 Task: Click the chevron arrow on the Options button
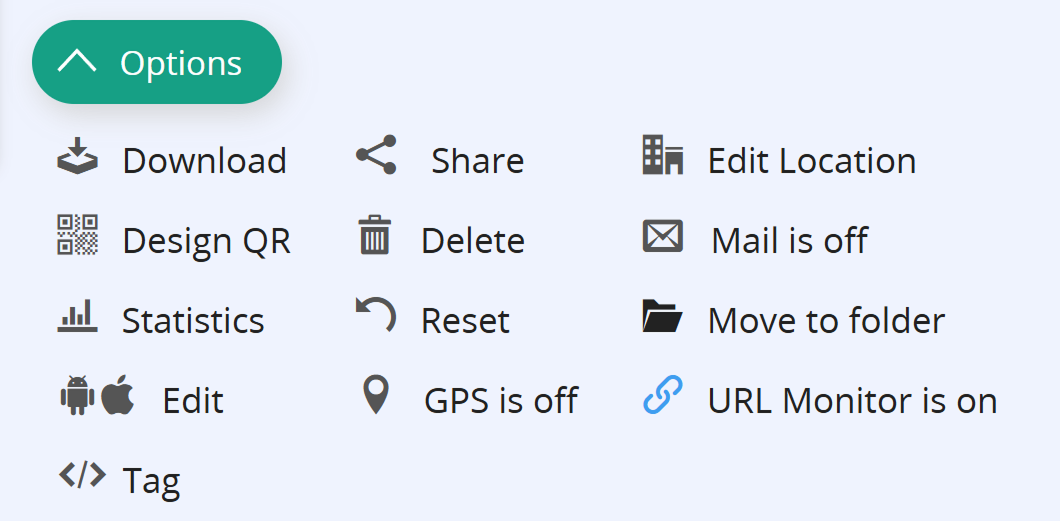(x=77, y=62)
